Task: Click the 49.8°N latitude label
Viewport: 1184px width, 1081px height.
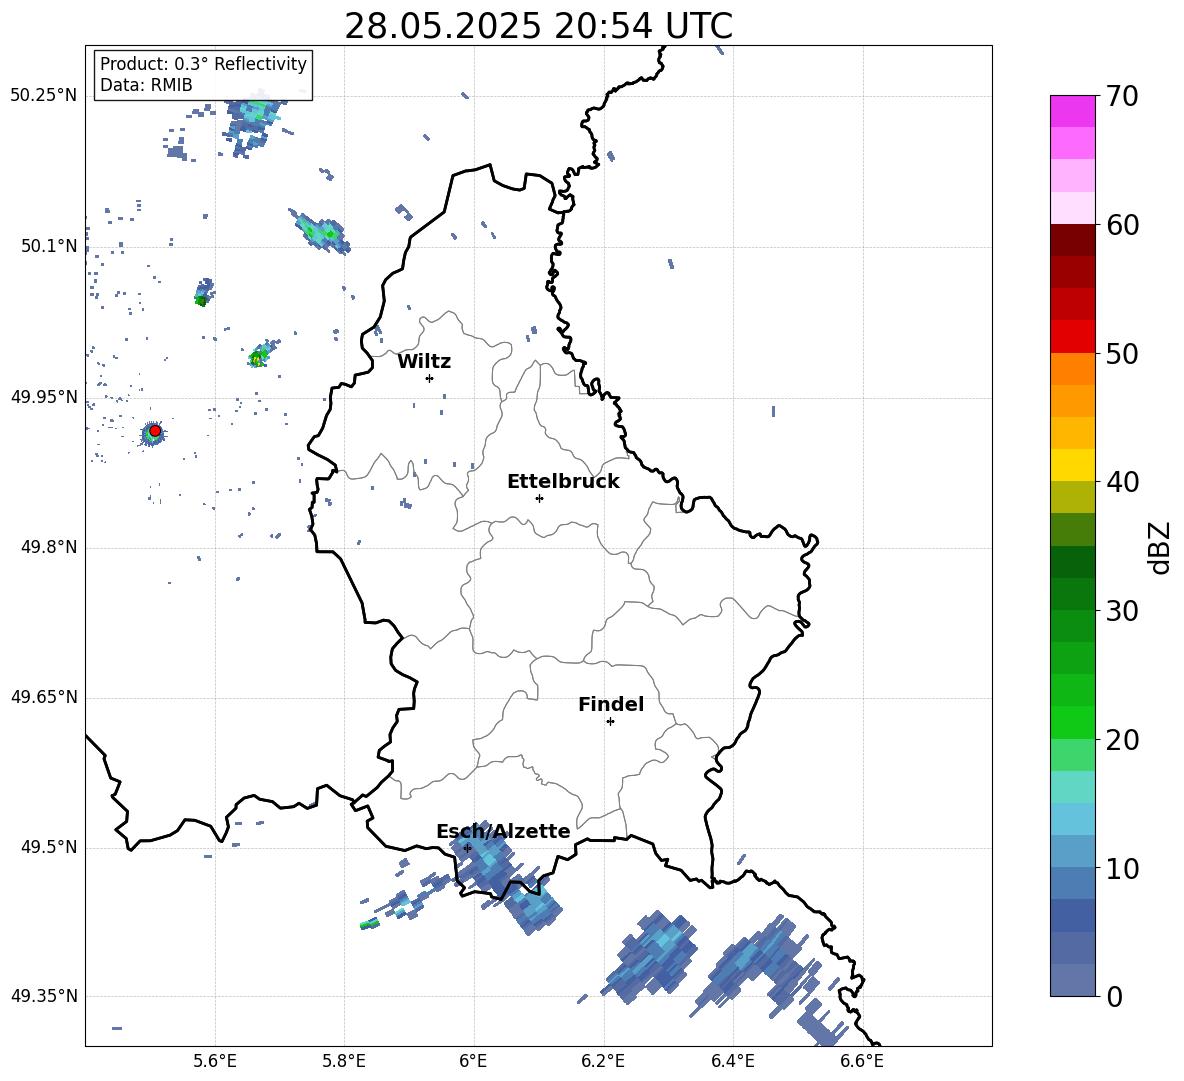Action: (x=49, y=547)
